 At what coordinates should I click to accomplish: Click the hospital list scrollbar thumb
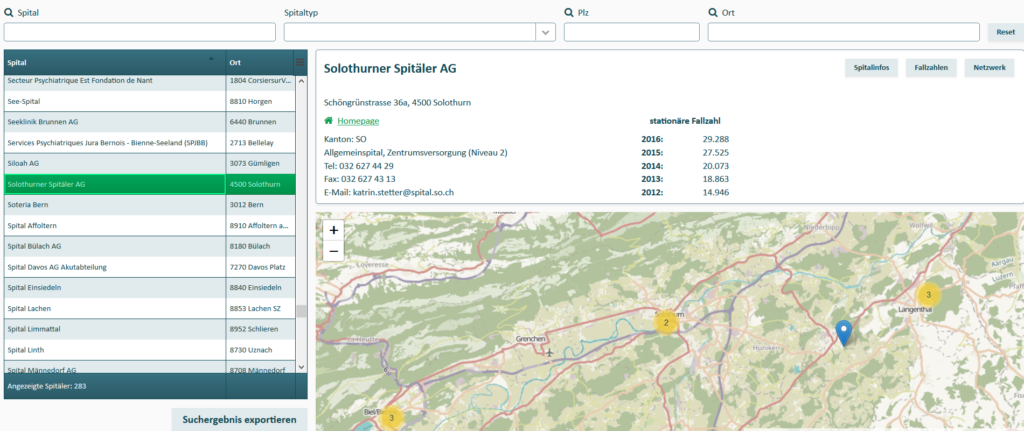point(301,311)
